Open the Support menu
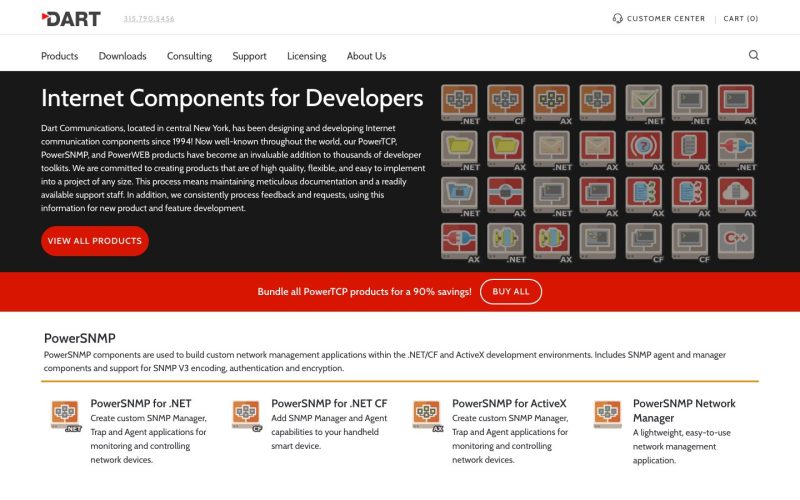This screenshot has height=500, width=800. (249, 56)
